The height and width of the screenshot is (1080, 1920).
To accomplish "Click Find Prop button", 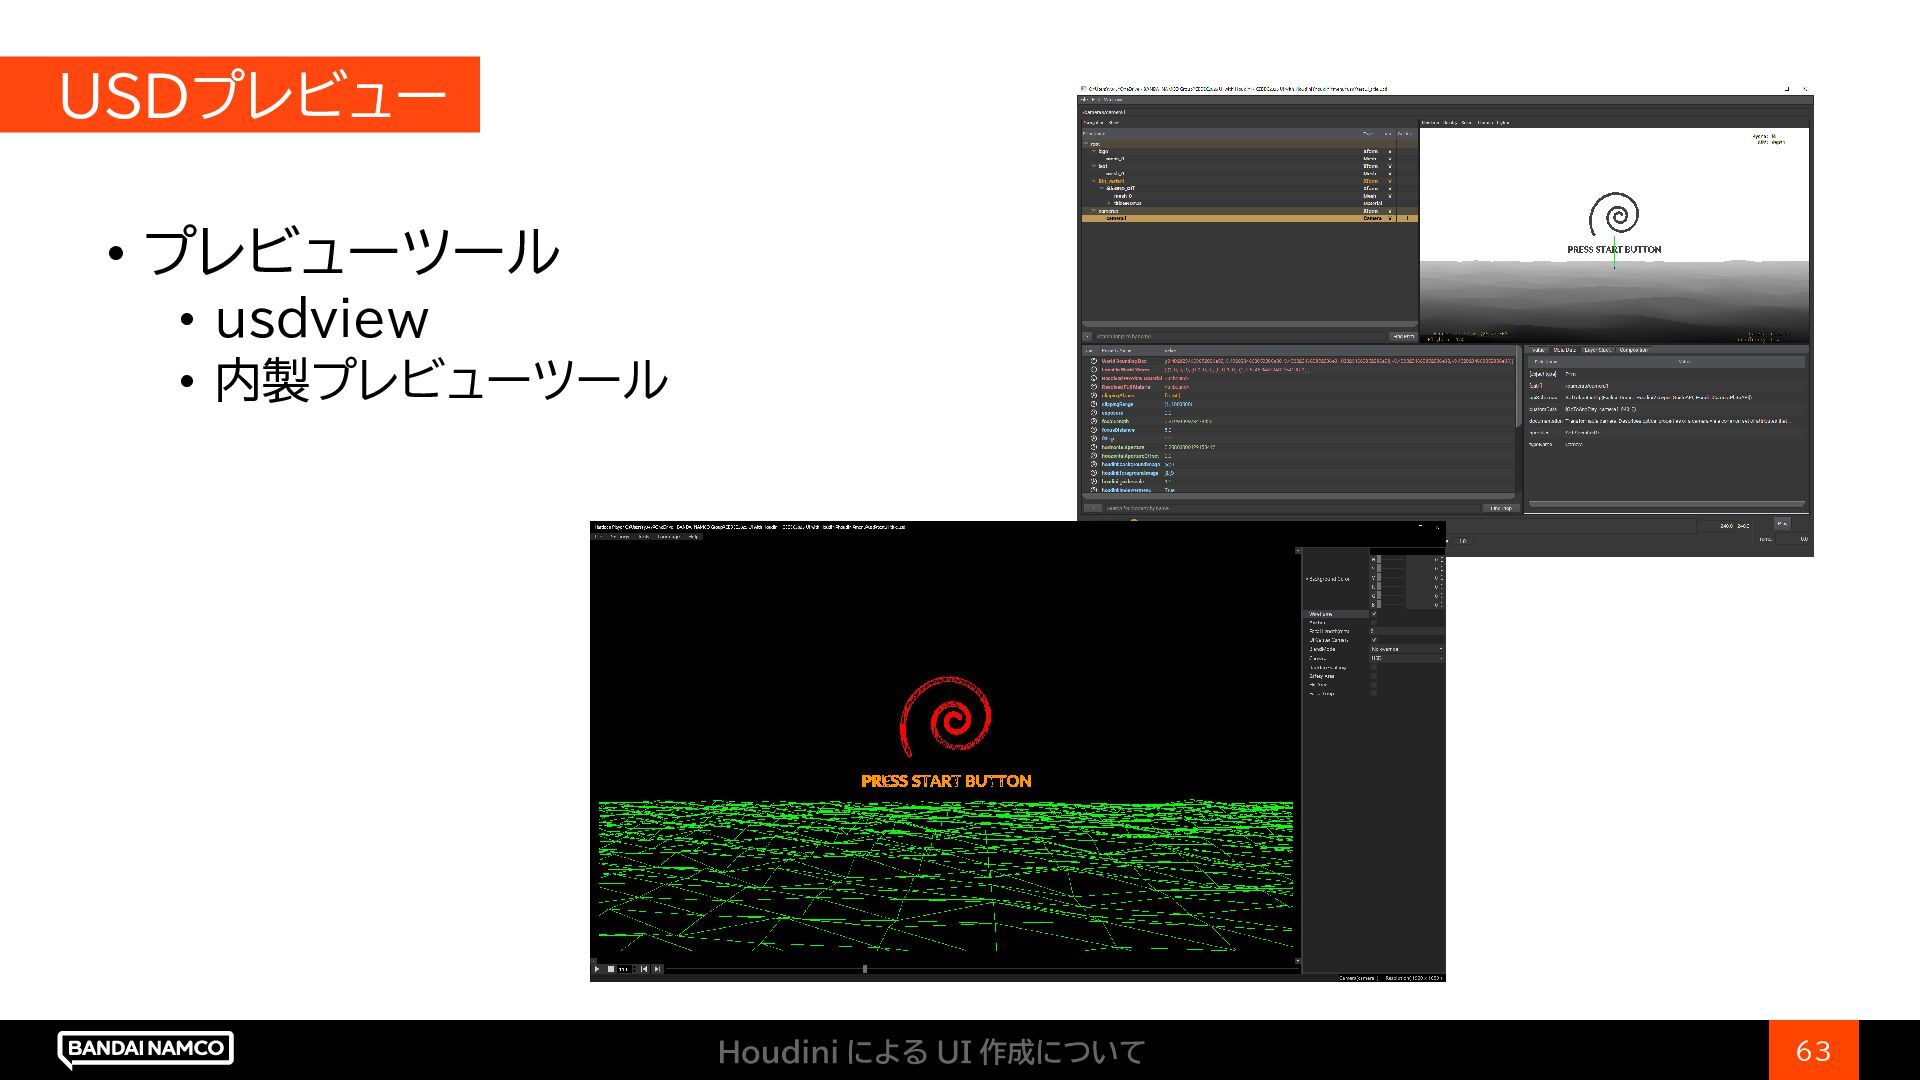I will (1501, 508).
